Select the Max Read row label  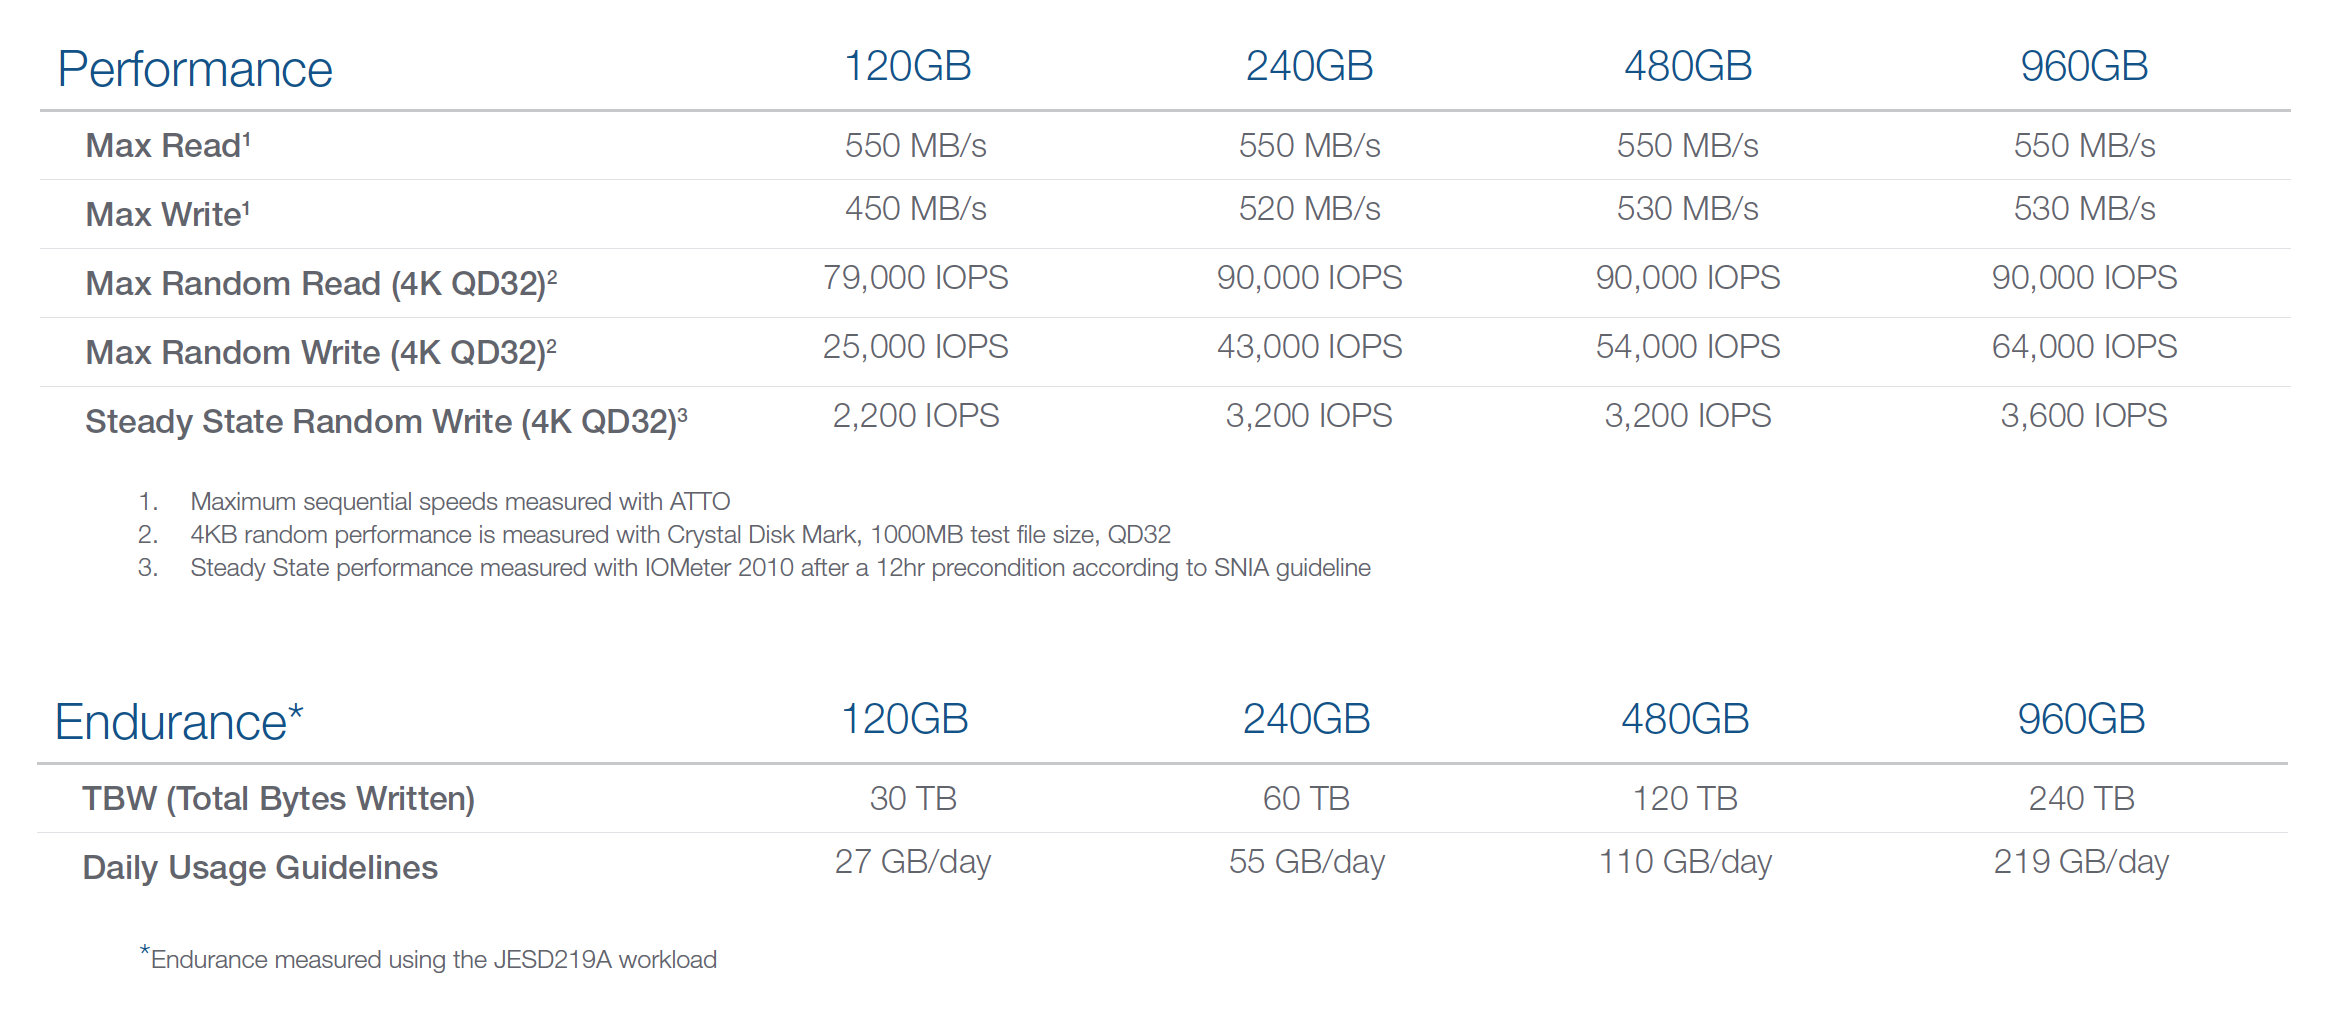167,146
